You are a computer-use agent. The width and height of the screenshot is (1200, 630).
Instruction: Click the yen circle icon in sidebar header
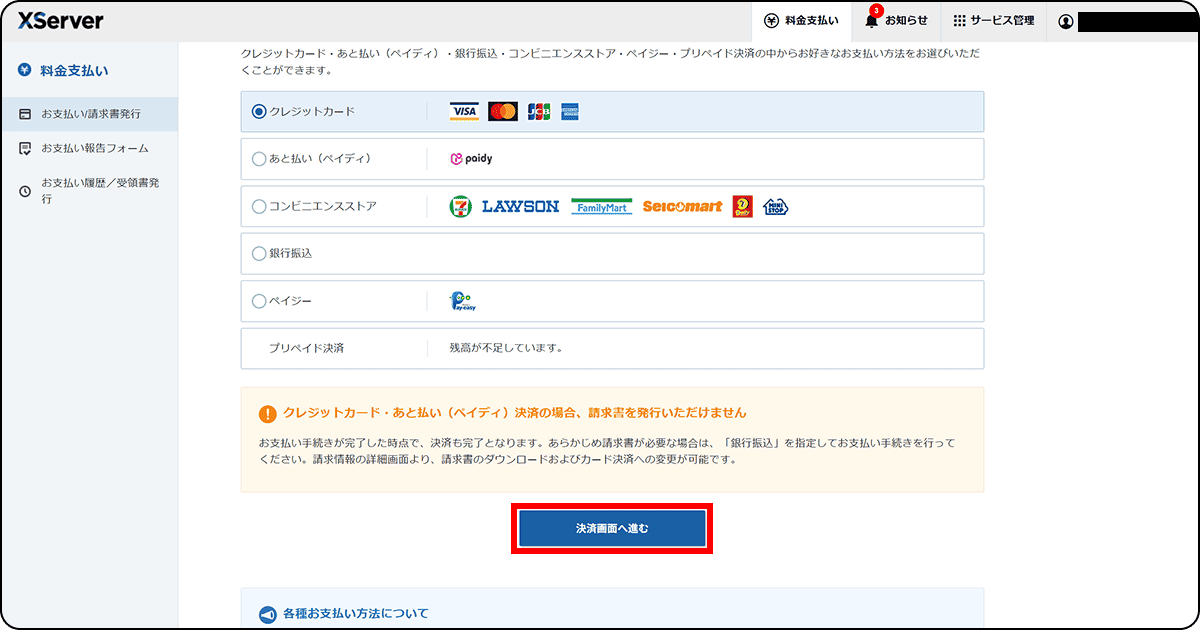pos(25,70)
